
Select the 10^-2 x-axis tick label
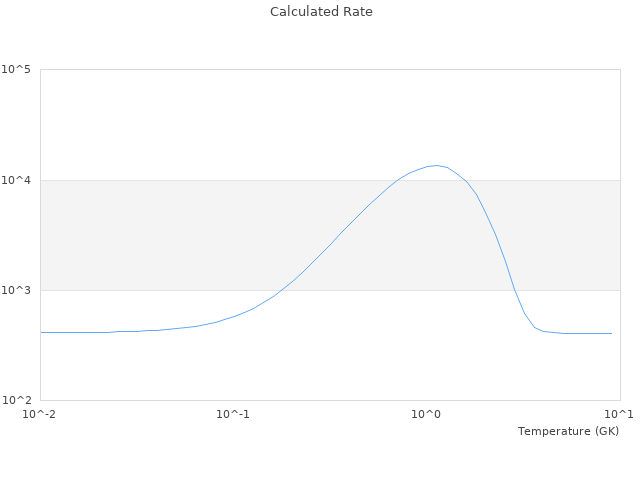tap(40, 415)
